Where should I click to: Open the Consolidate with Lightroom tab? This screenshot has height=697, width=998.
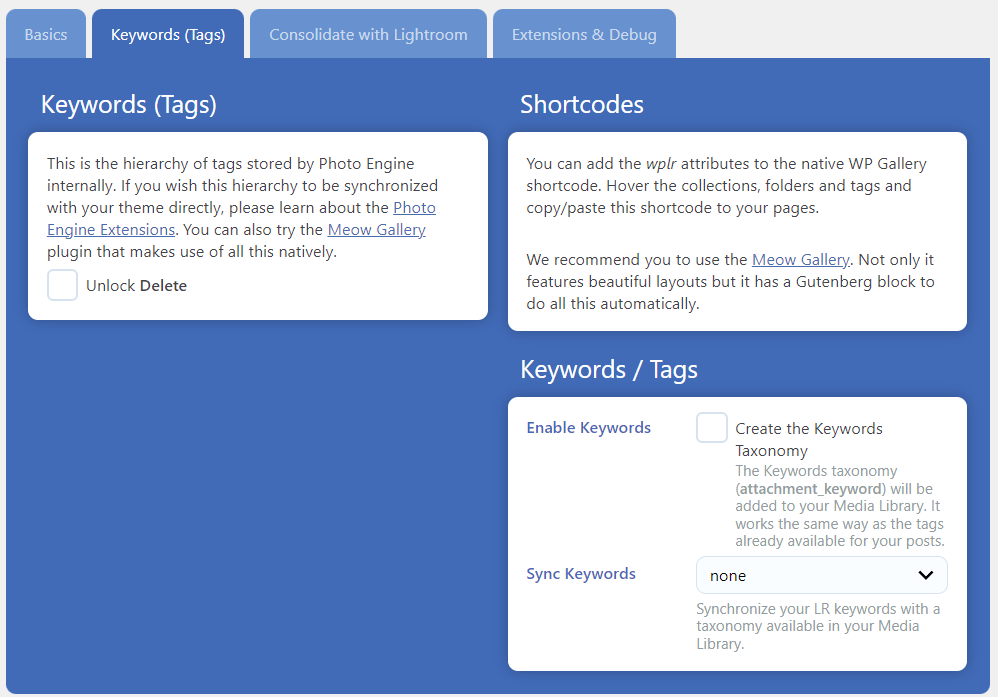pyautogui.click(x=368, y=34)
